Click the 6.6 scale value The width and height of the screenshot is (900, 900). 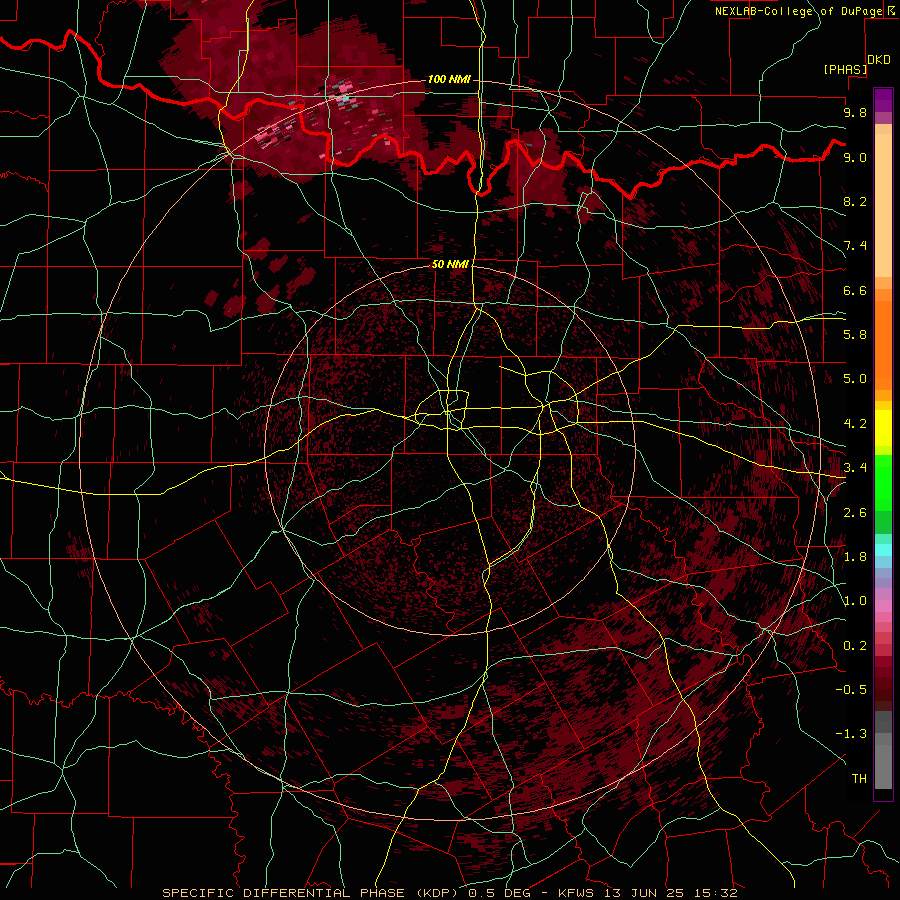click(x=855, y=290)
